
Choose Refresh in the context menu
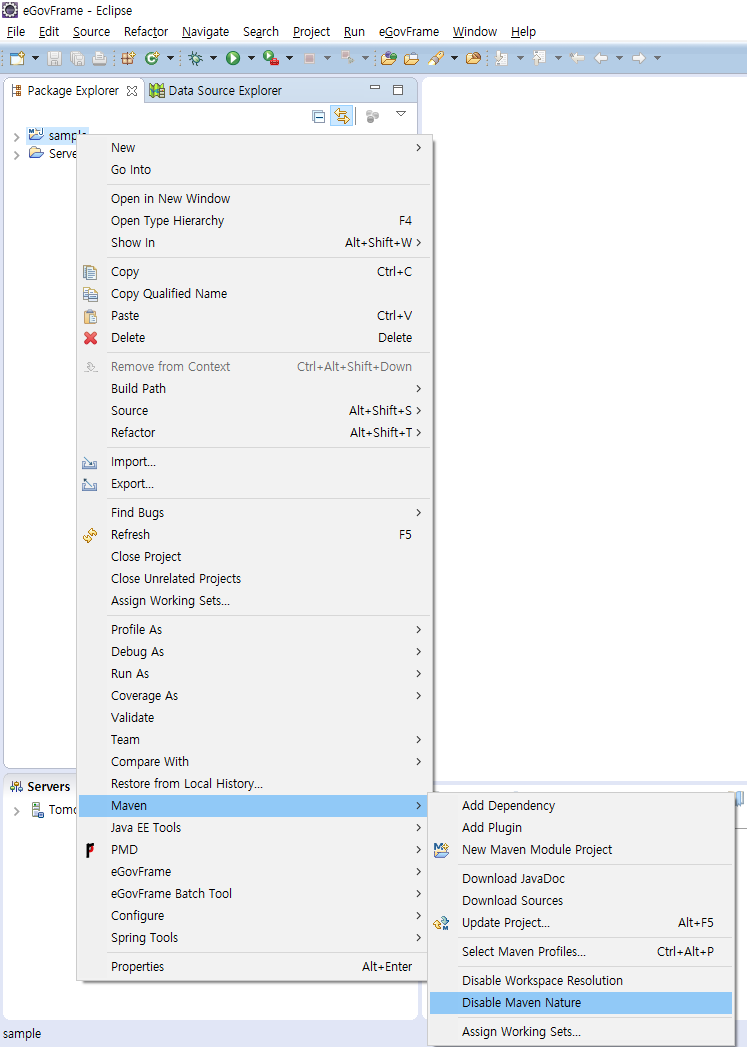point(130,535)
